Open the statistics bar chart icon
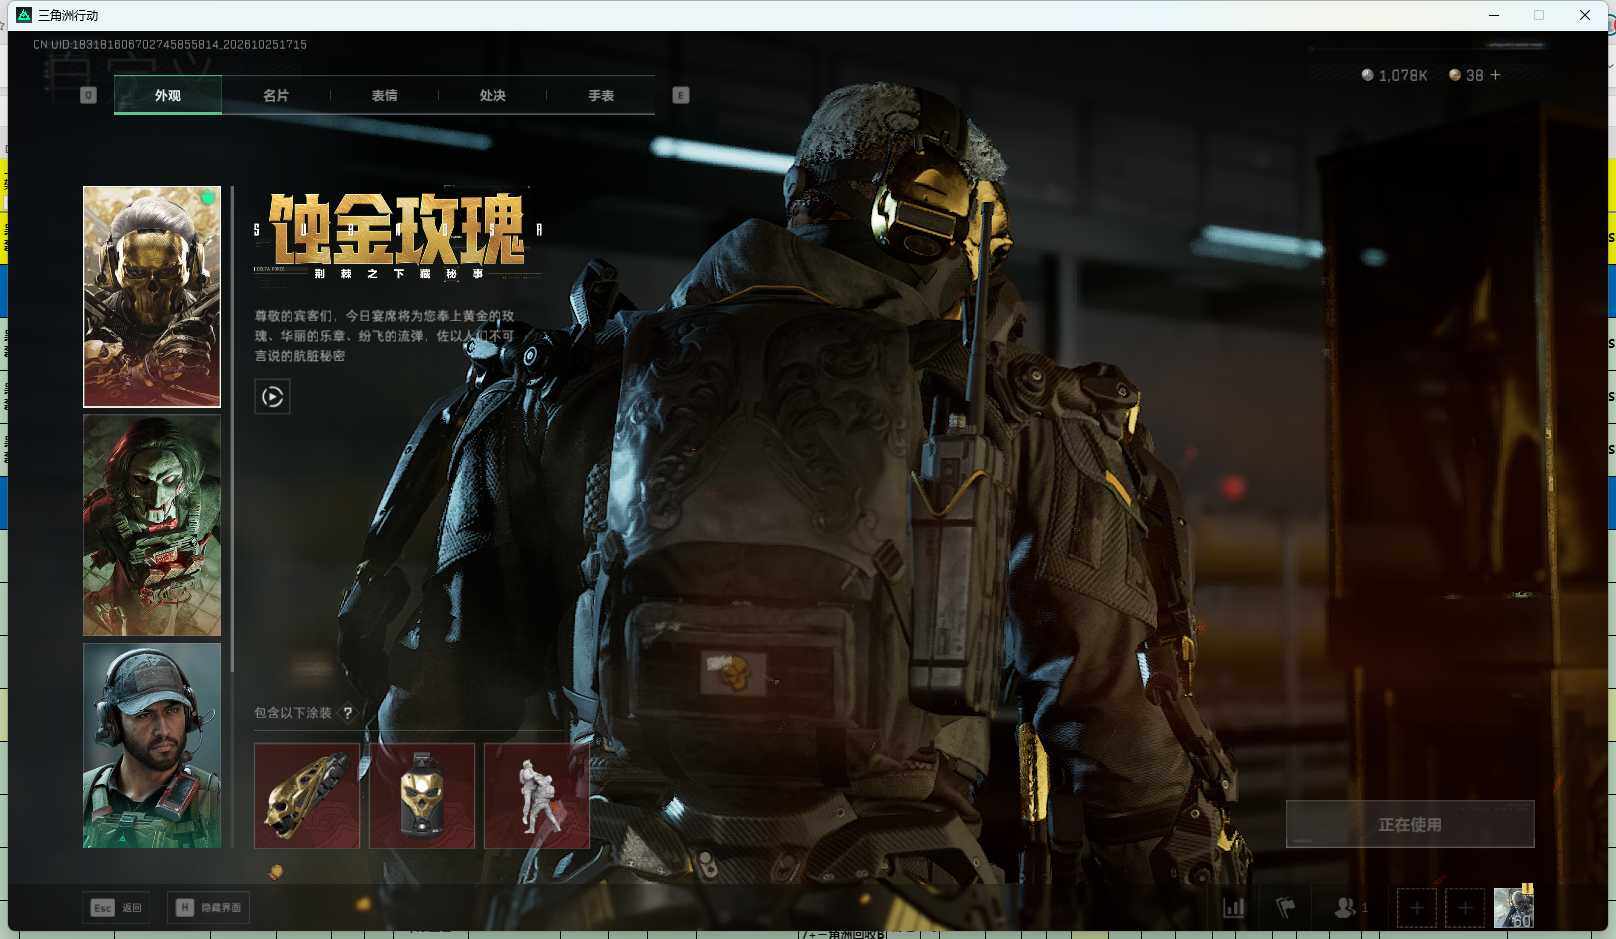 coord(1234,908)
